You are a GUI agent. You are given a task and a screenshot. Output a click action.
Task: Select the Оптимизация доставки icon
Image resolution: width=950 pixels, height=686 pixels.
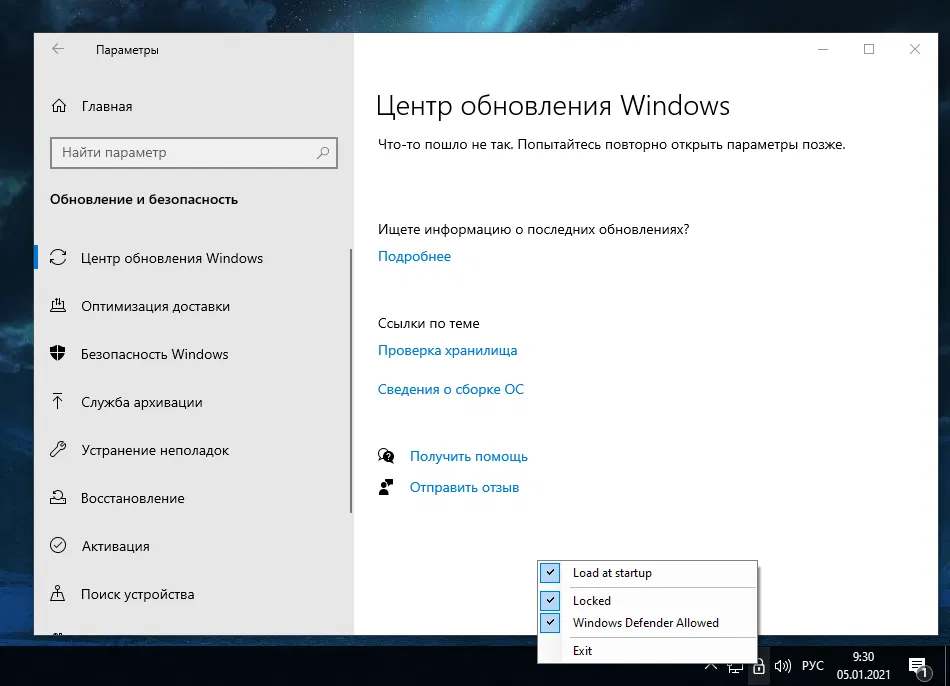tap(58, 305)
